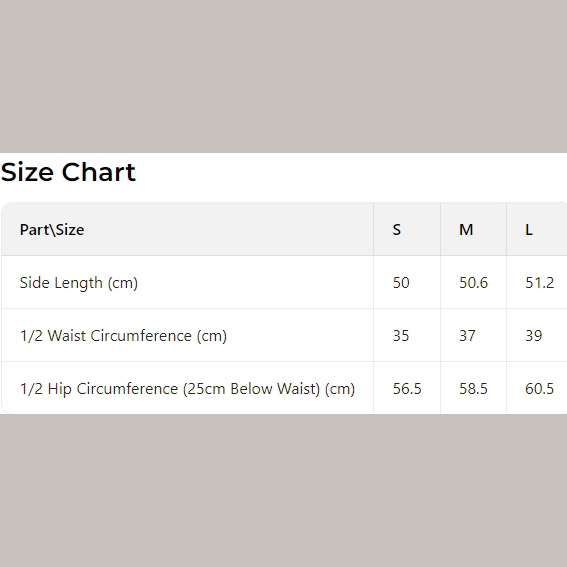Select the Side Length (cm) row label

point(79,283)
